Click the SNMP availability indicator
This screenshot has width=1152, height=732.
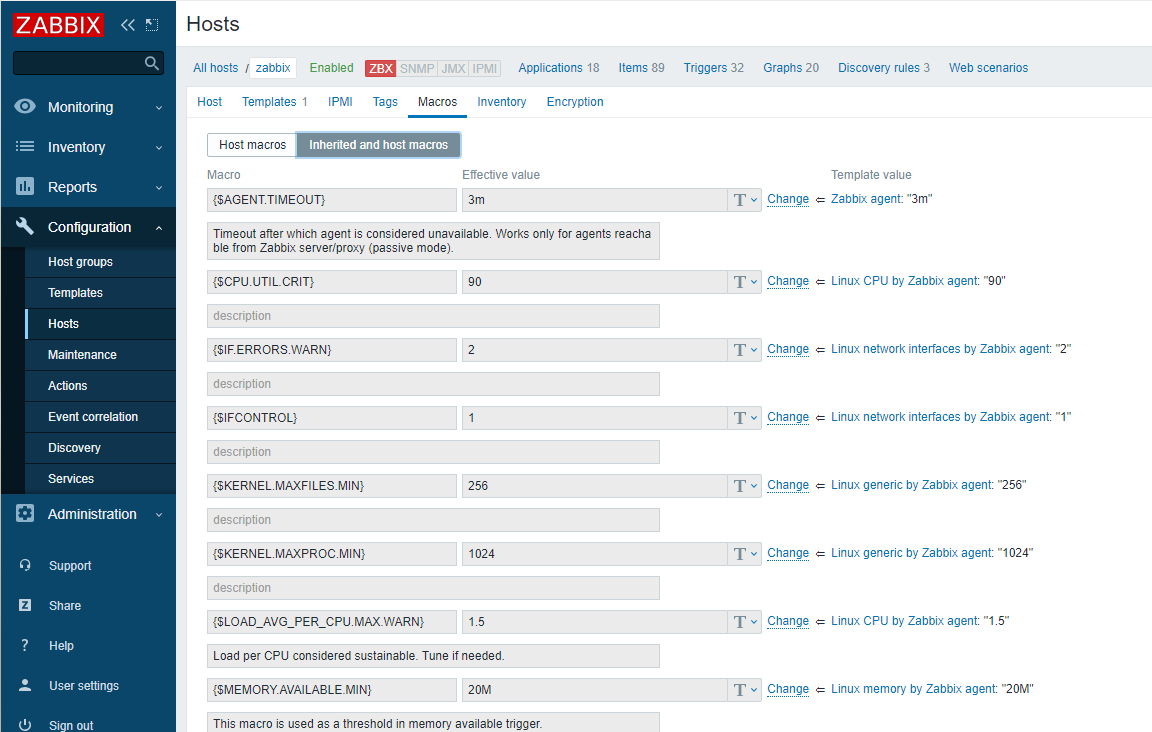point(417,68)
